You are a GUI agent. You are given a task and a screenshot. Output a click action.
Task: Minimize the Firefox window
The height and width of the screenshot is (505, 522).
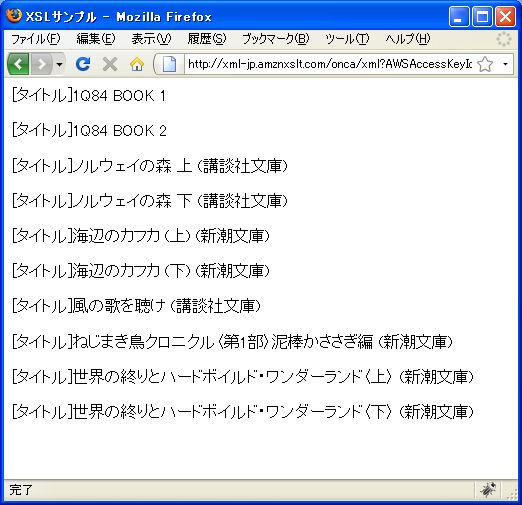[459, 16]
